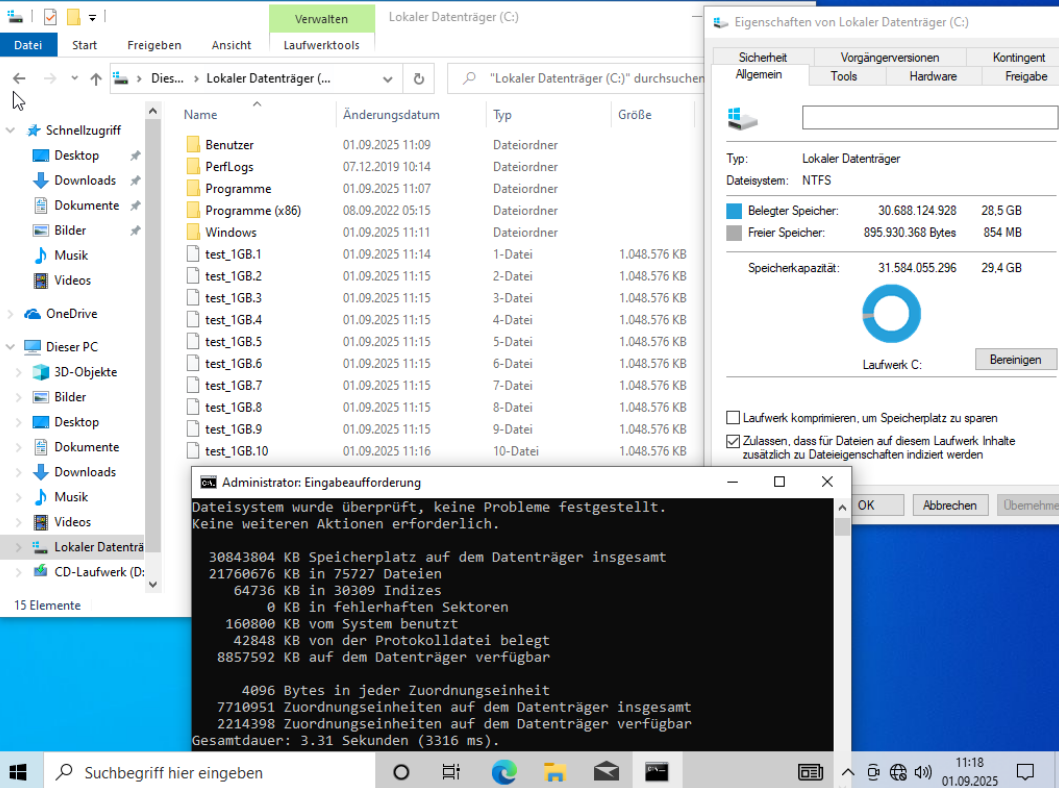
Task: Open the Tools tab in properties
Action: pyautogui.click(x=843, y=76)
